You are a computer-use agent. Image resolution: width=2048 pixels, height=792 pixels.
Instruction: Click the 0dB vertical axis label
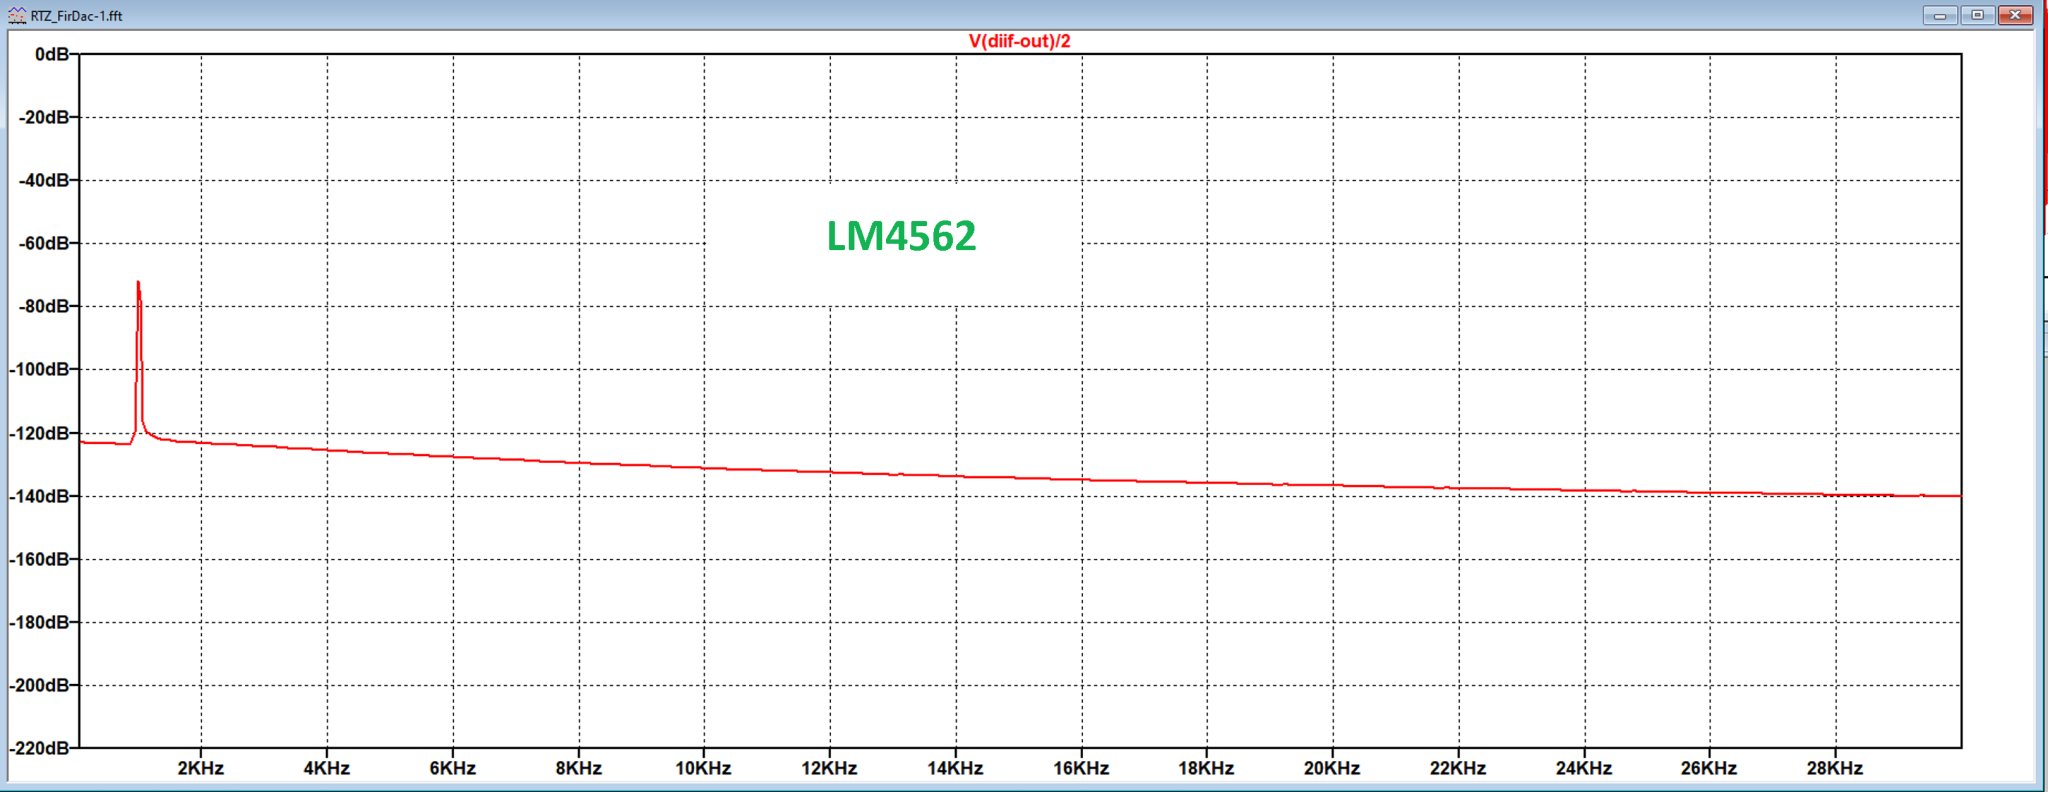(x=52, y=54)
